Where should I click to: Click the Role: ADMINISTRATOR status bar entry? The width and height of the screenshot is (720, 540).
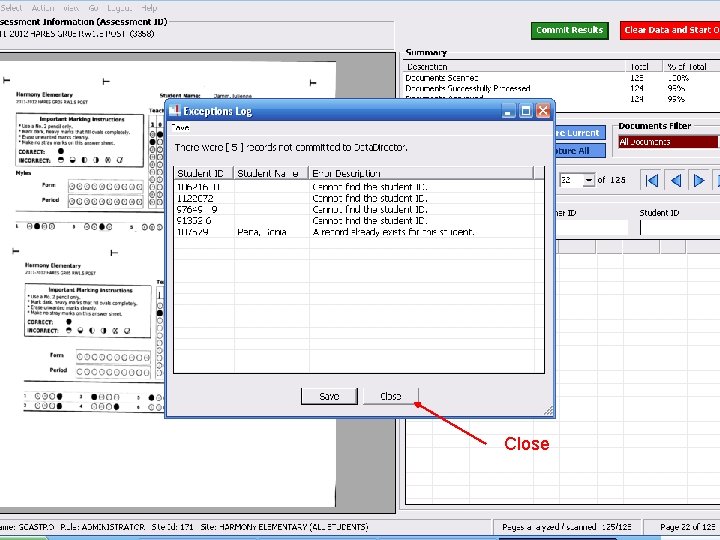[103, 527]
